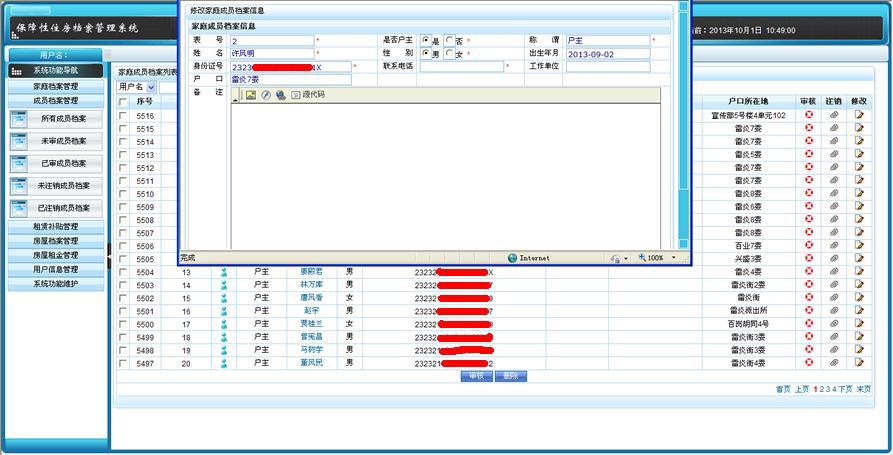Expand the 家庭档案管理 menu section
Screen dimensions: 893x455
[x=56, y=87]
